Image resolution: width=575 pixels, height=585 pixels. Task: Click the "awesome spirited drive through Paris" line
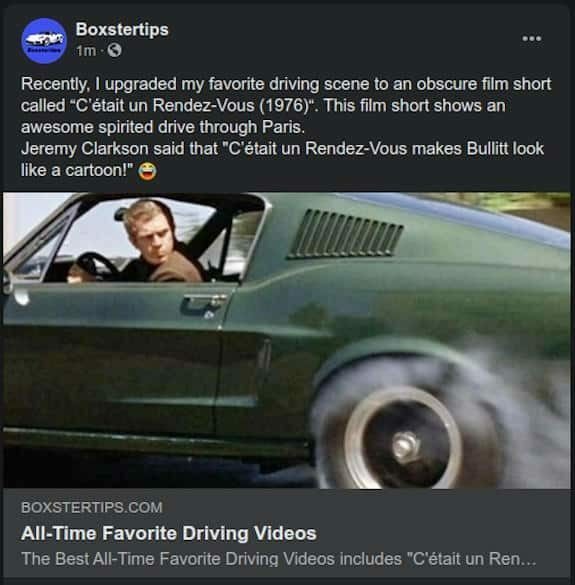point(163,127)
